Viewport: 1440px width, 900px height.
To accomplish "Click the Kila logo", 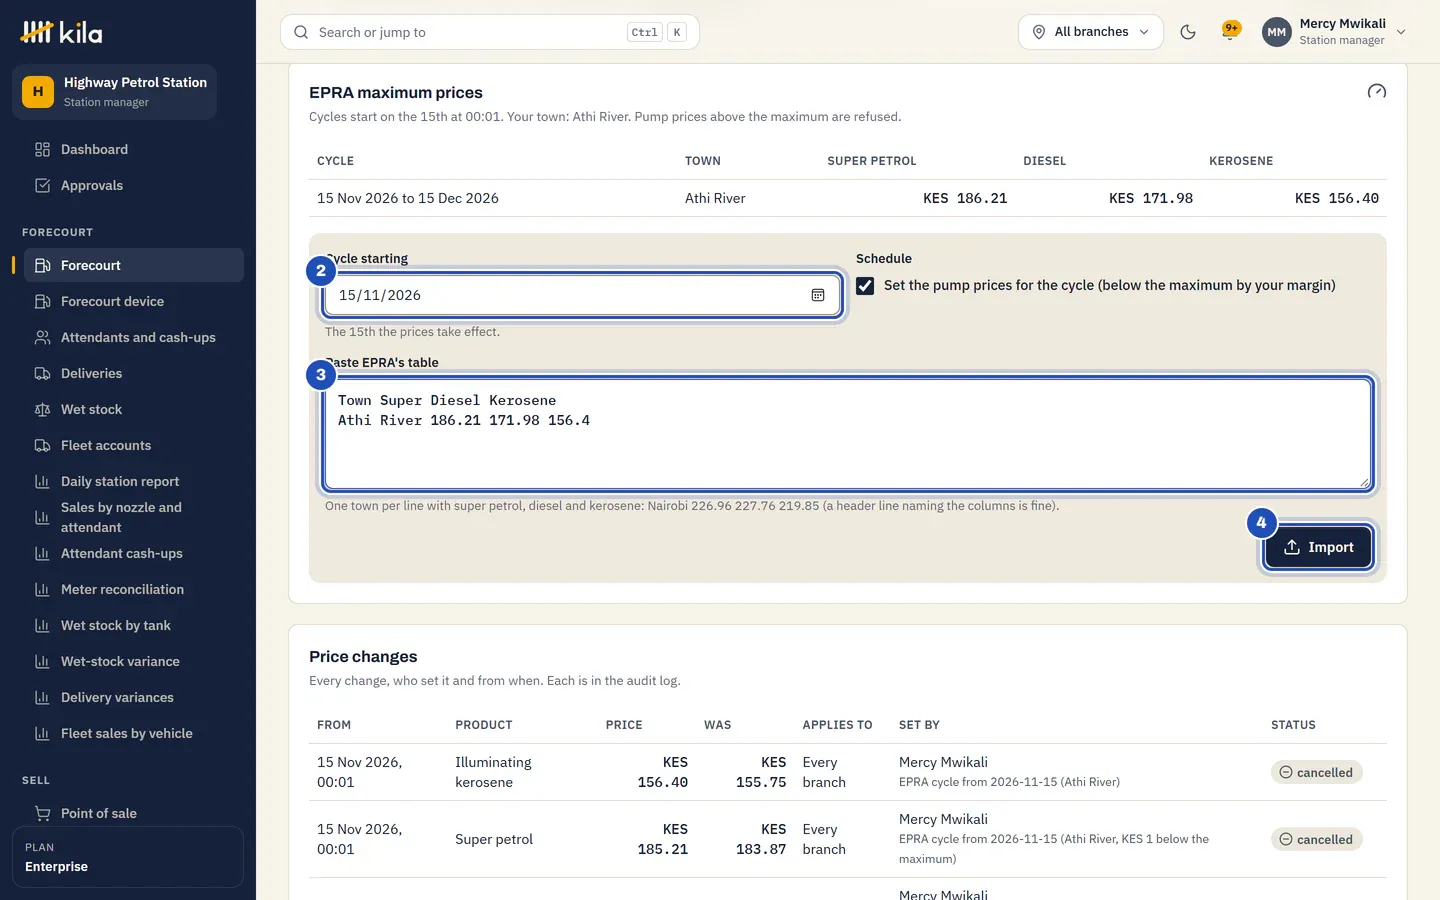I will [61, 32].
